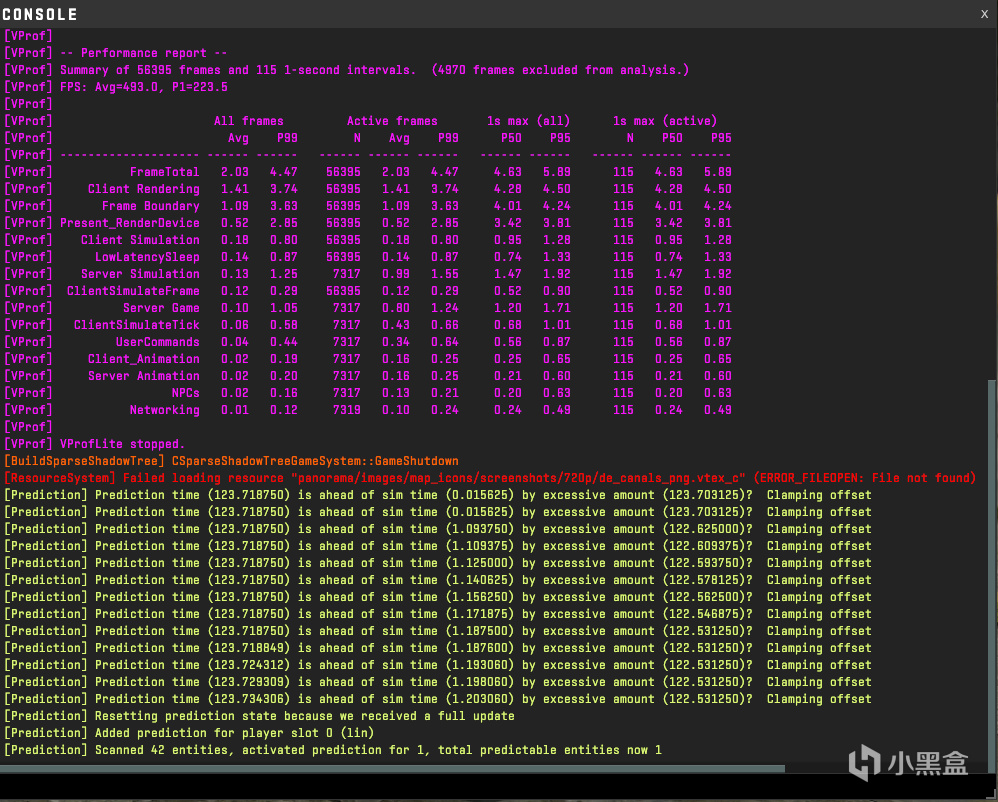Click the BuildSparseShadowTree GameShutdown line
Viewport: 998px width, 802px height.
point(231,461)
